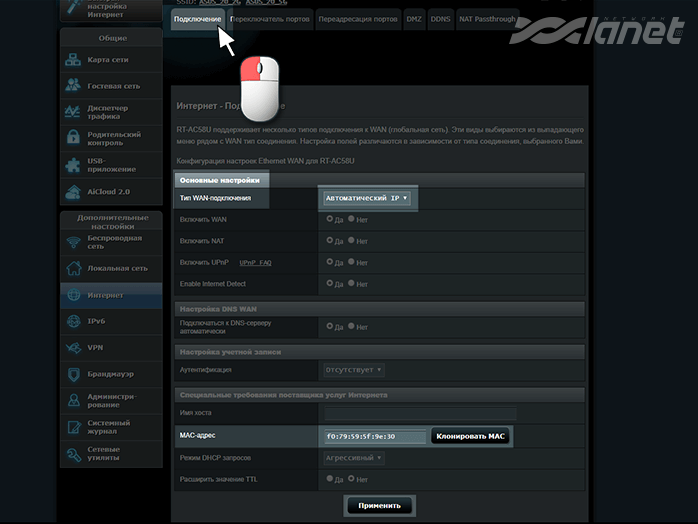The width and height of the screenshot is (698, 524).
Task: Open the UPnP FAQ link
Action: [255, 263]
